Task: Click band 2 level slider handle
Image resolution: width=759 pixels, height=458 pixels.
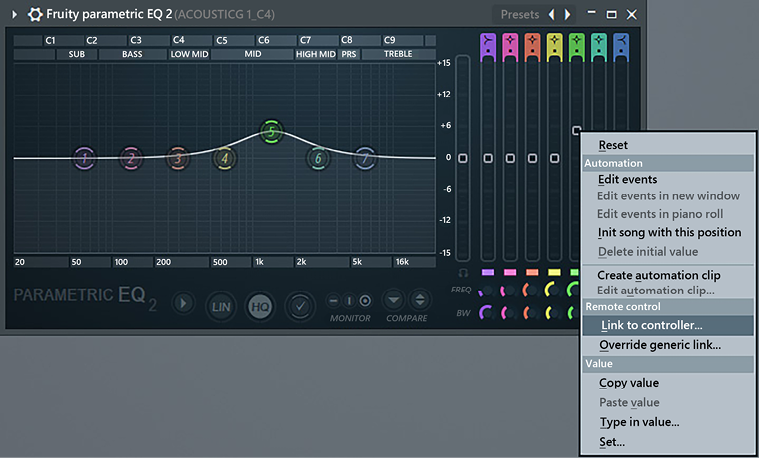Action: pyautogui.click(x=510, y=158)
